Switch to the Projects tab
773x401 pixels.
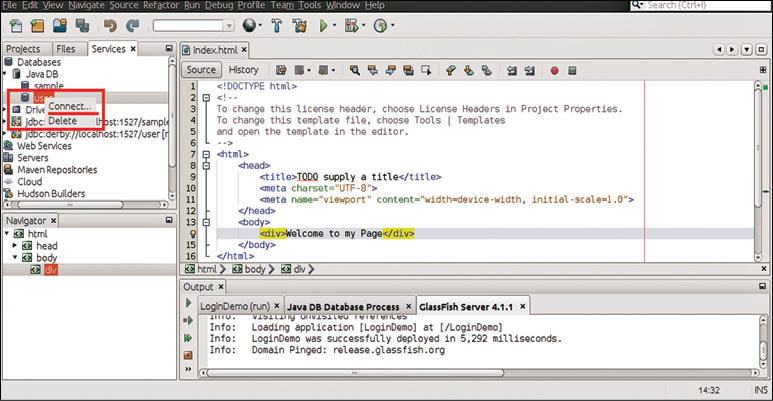tap(23, 48)
